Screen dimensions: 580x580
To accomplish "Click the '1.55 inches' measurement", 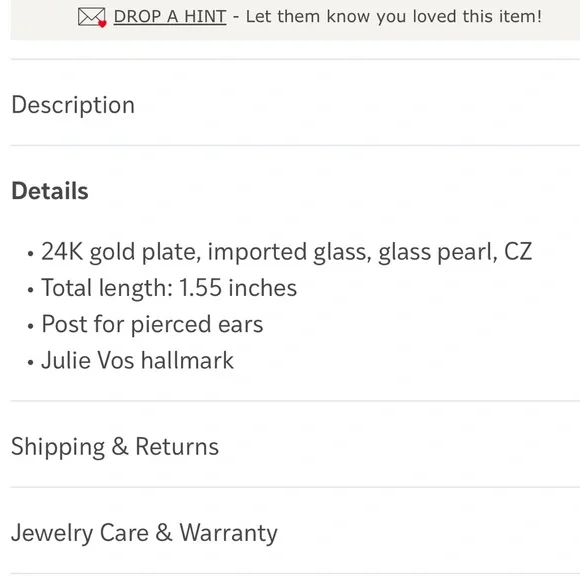I will point(238,288).
